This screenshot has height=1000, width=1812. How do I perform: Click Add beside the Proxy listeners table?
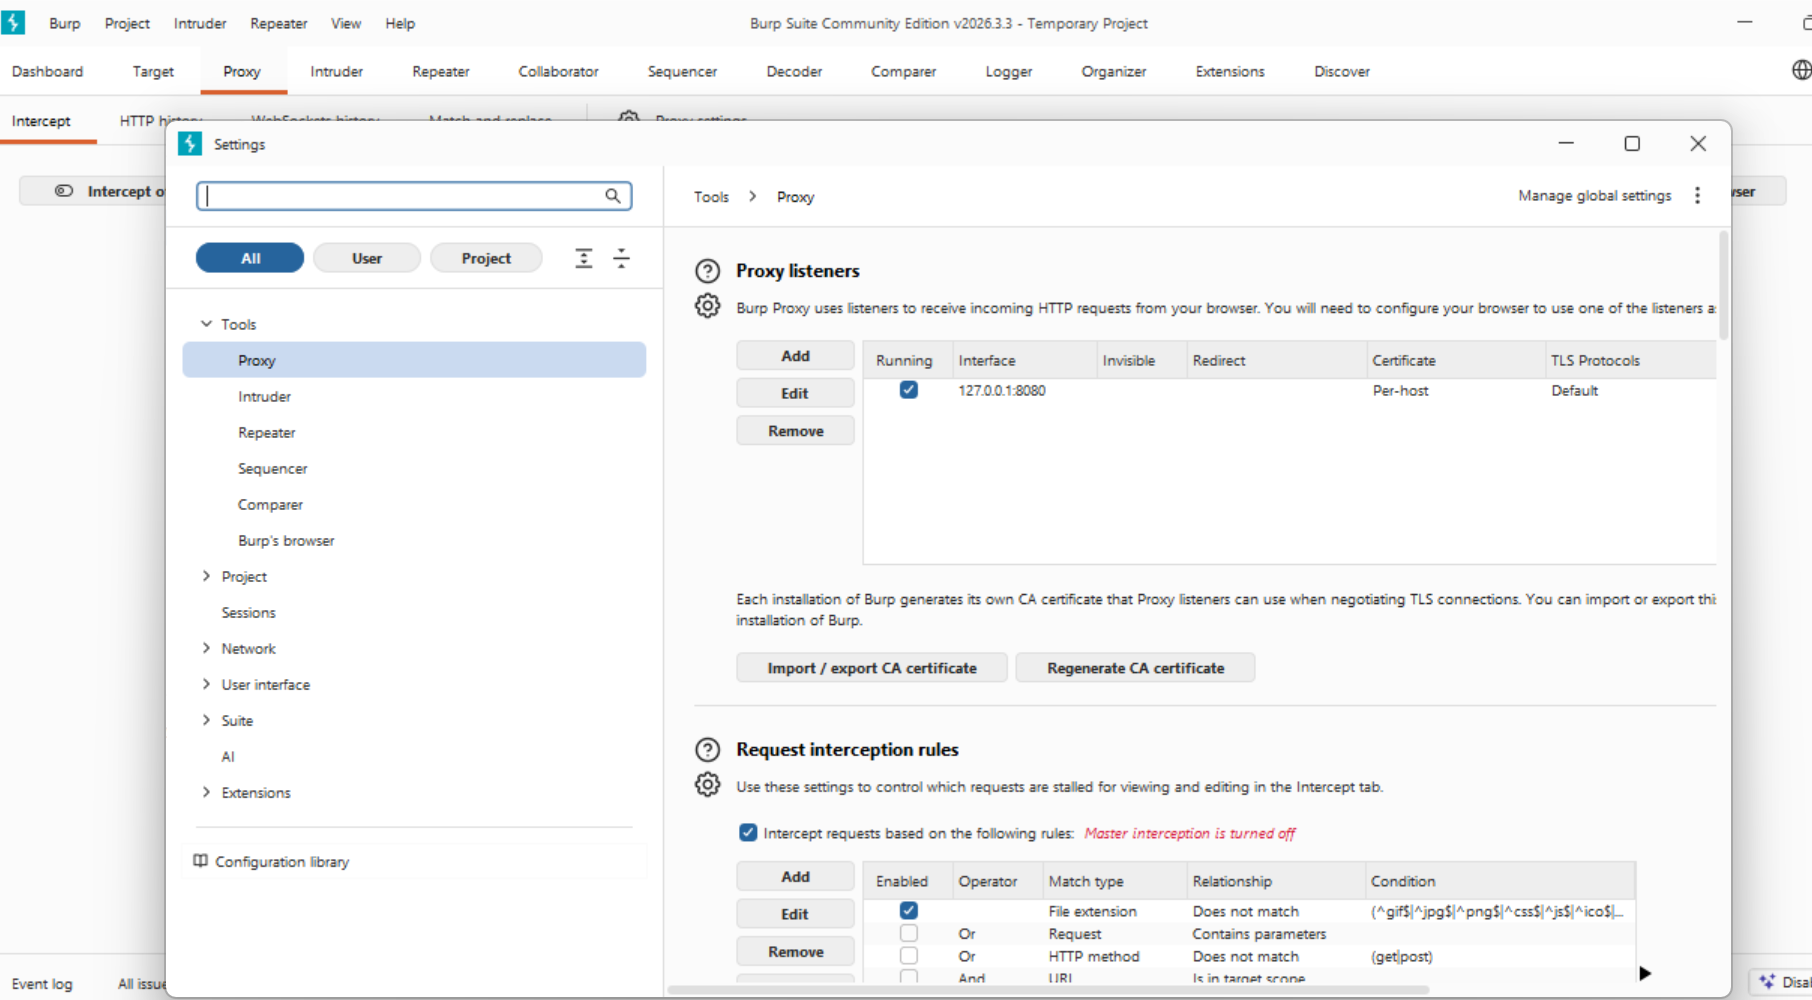pos(795,356)
